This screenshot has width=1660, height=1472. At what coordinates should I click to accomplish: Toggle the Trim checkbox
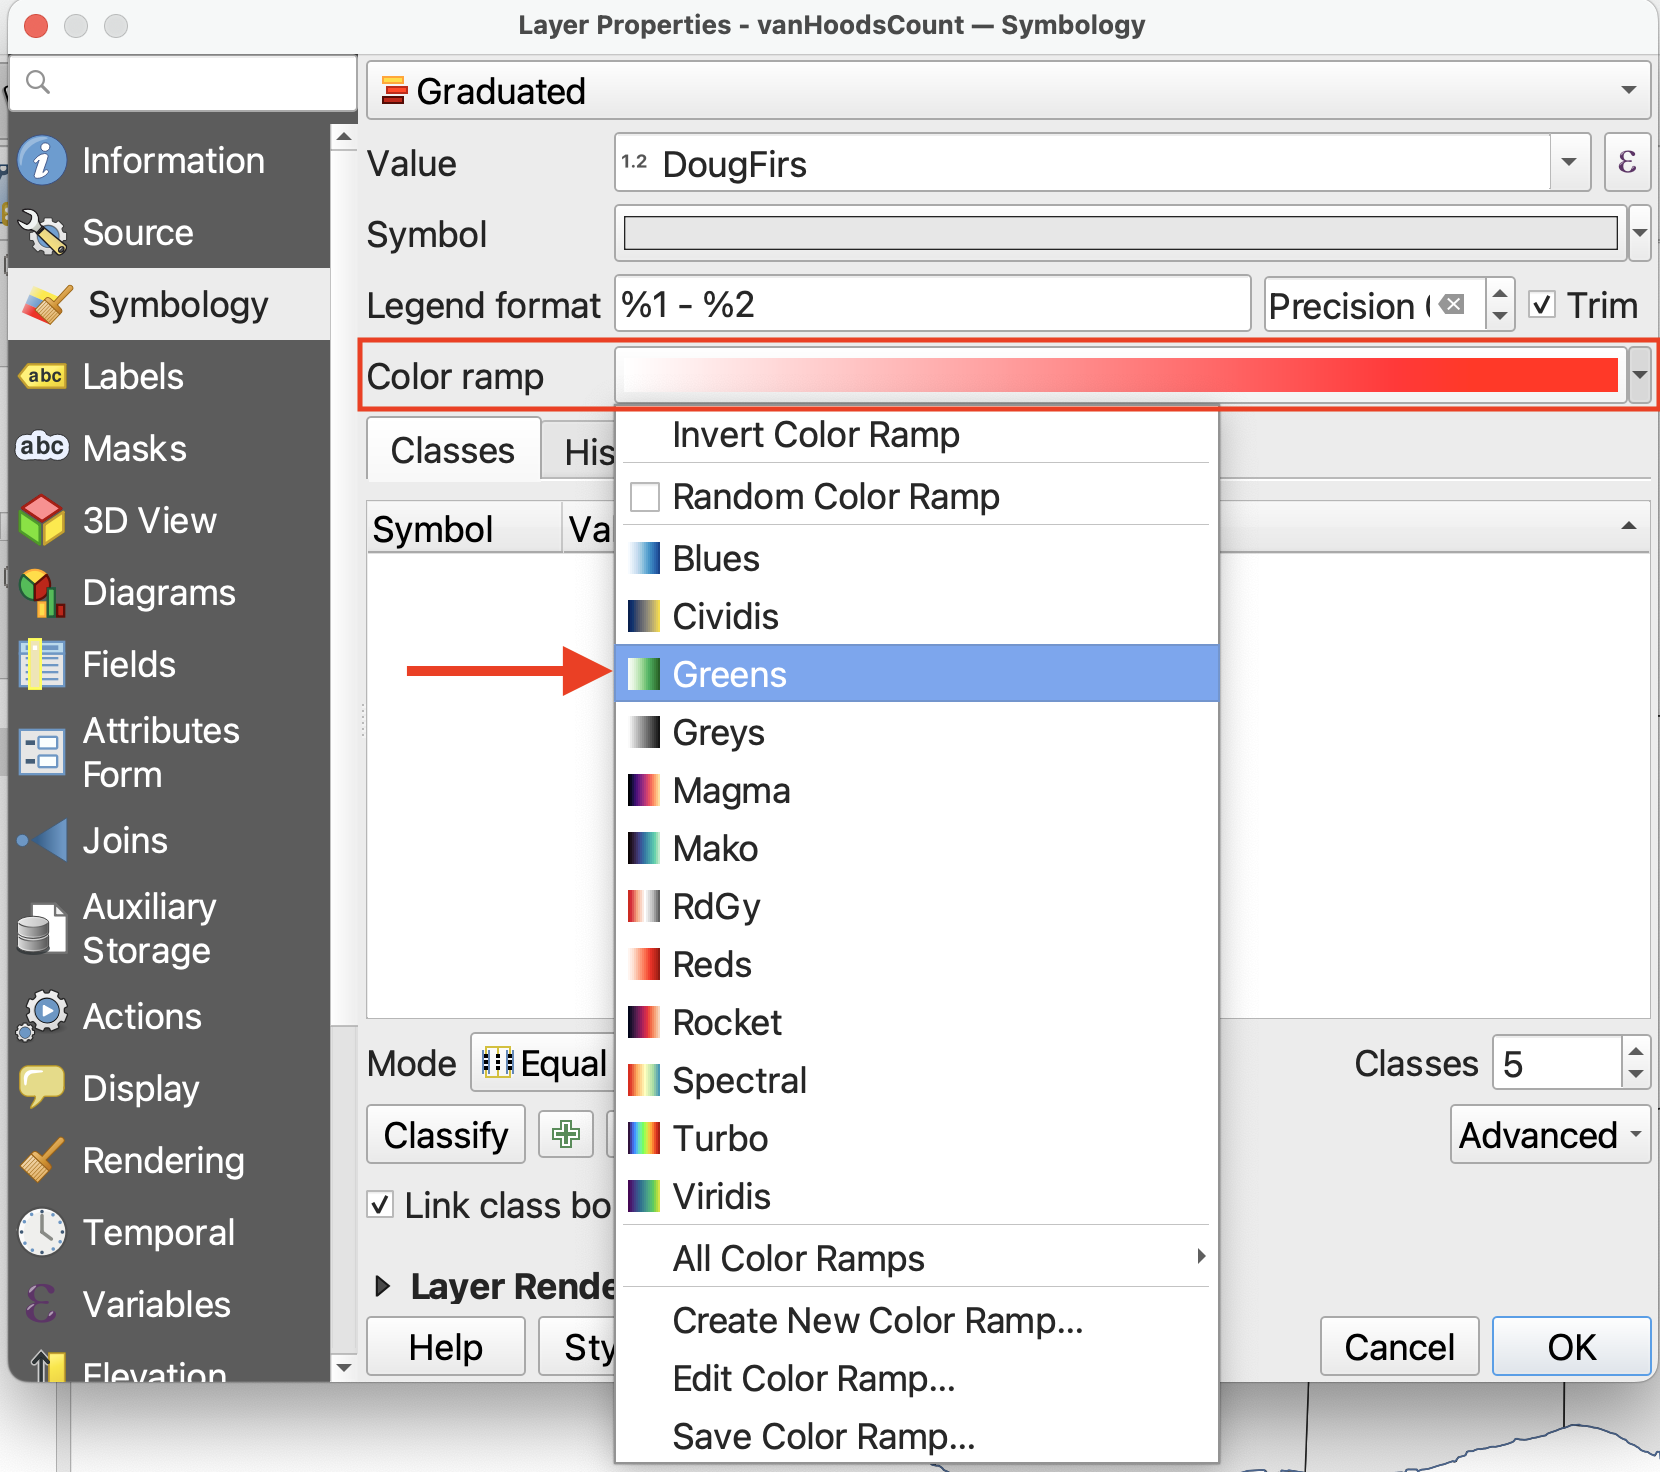tap(1542, 305)
